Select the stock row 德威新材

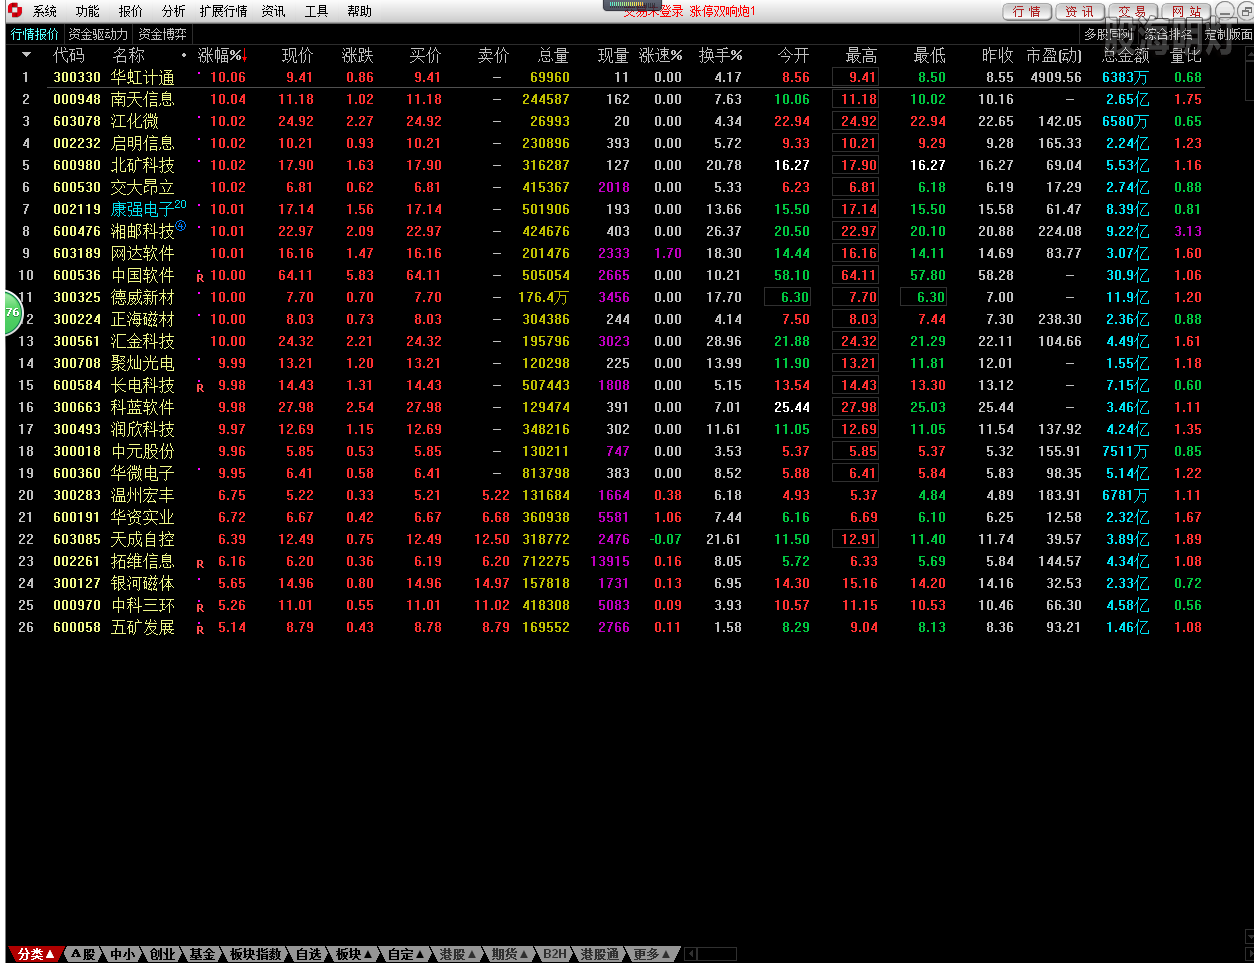tap(606, 297)
